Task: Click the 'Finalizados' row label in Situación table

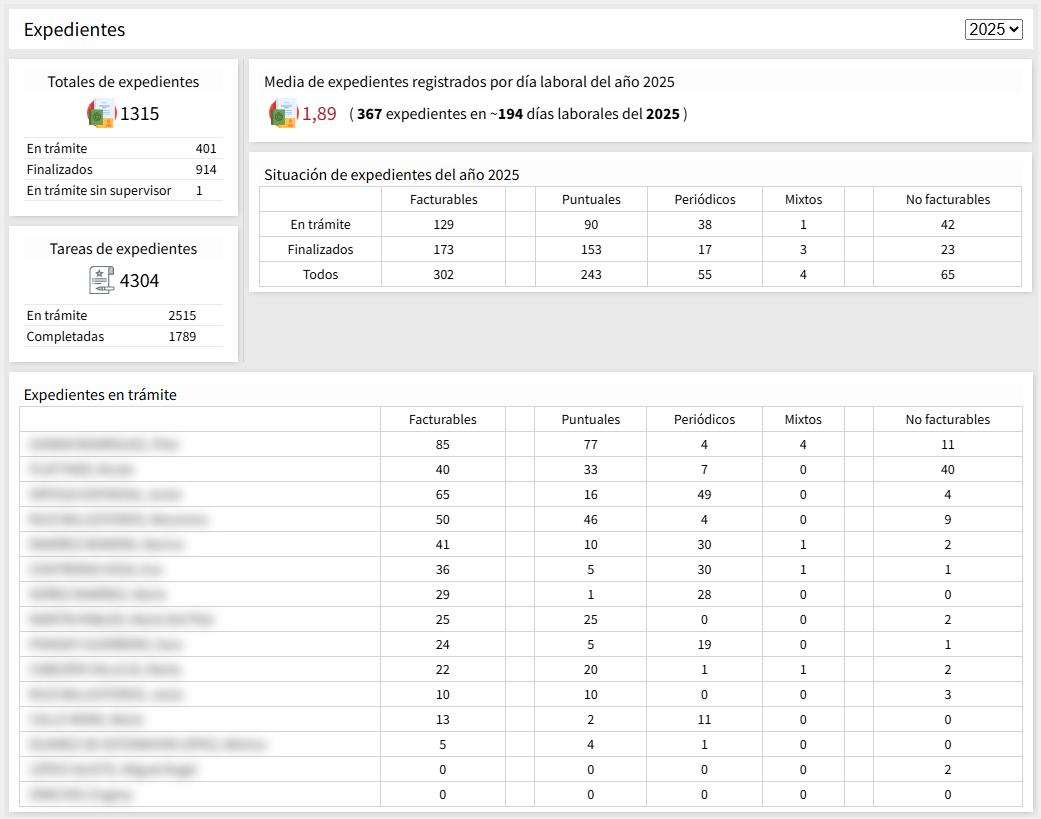Action: pyautogui.click(x=320, y=249)
